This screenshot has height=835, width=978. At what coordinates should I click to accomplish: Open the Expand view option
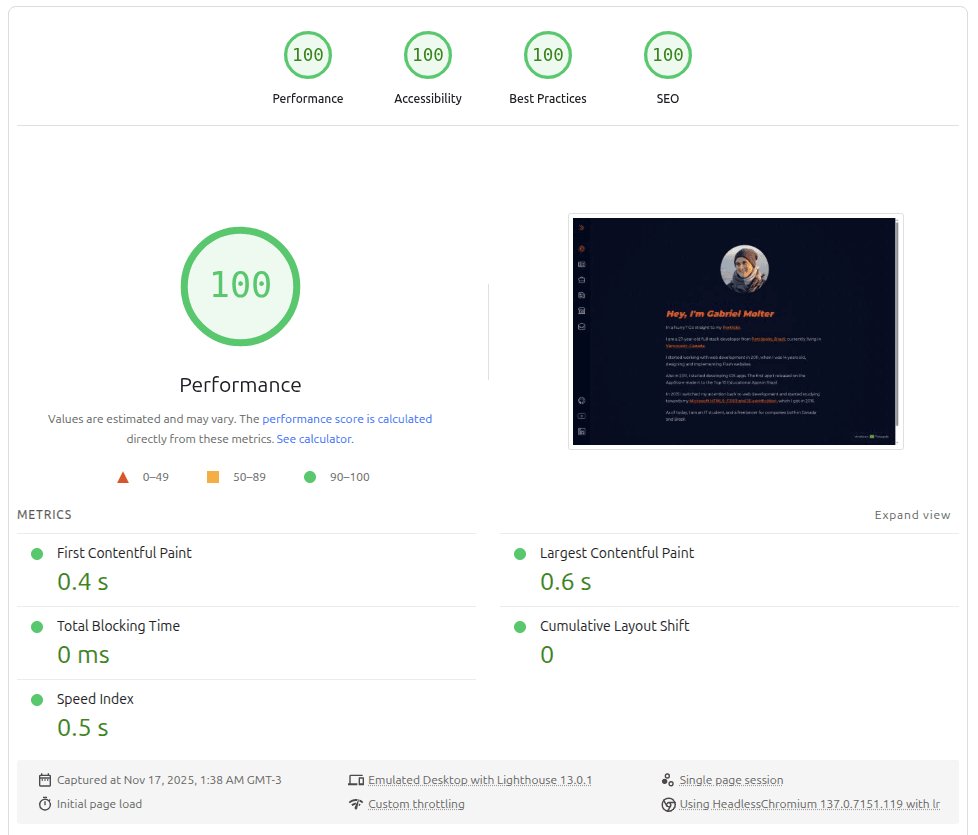pos(912,514)
